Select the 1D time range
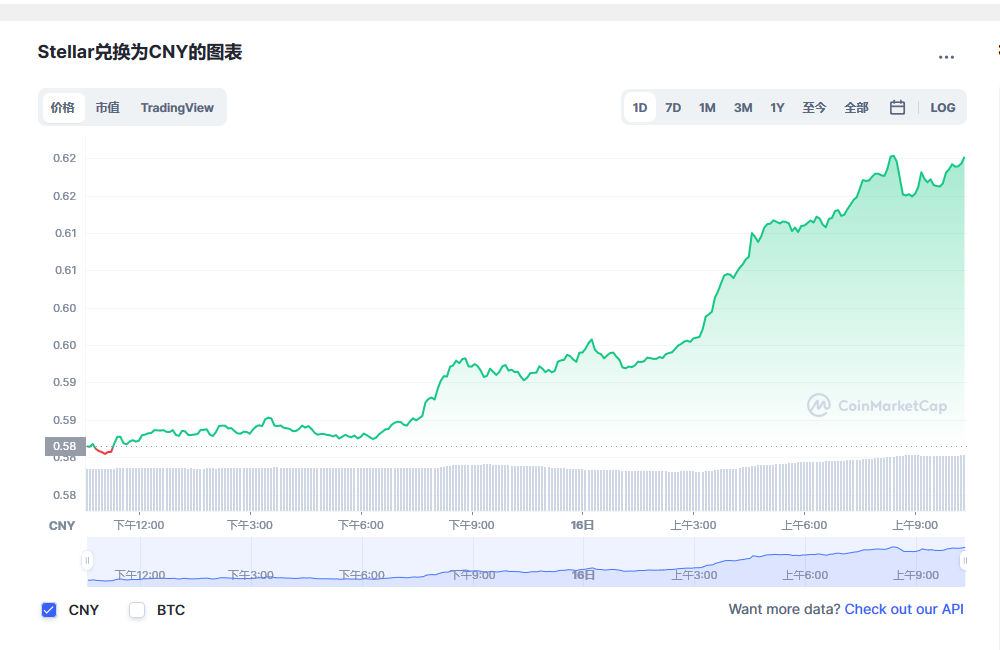 (640, 107)
